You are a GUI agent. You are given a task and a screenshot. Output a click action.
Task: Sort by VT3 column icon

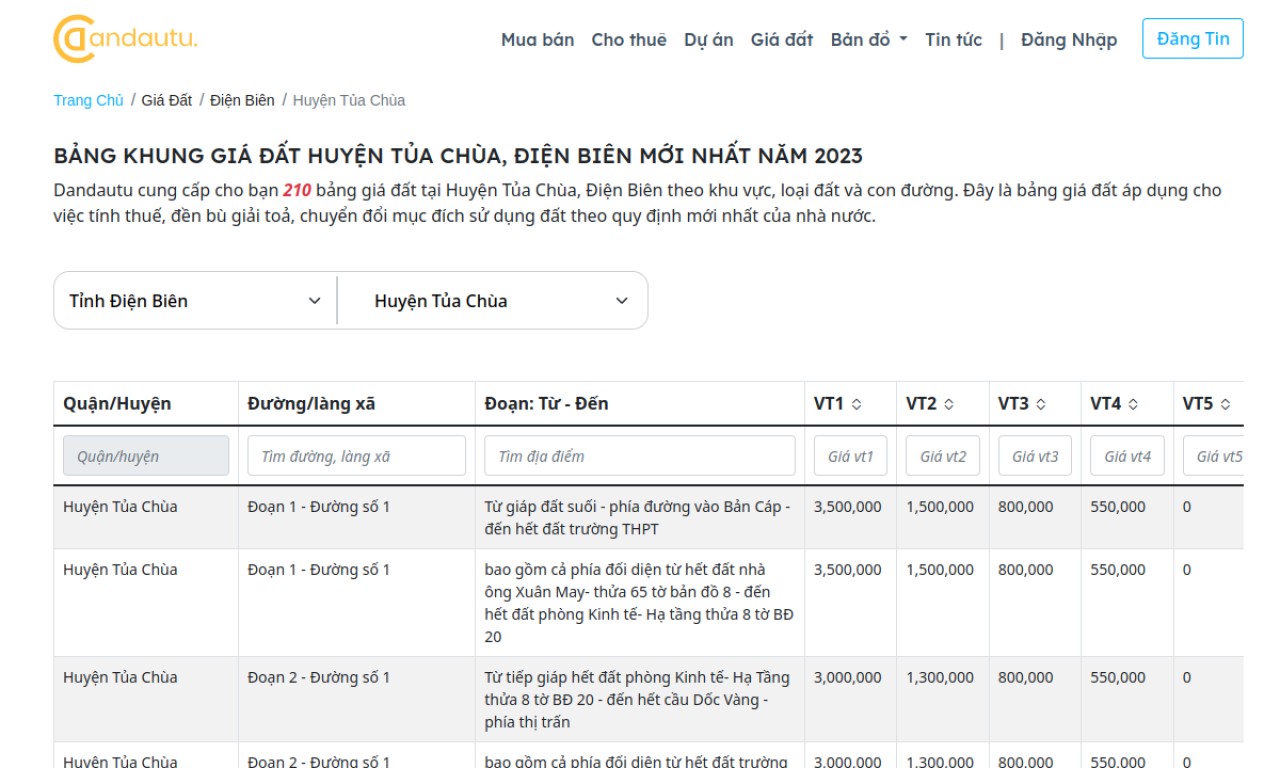1041,404
